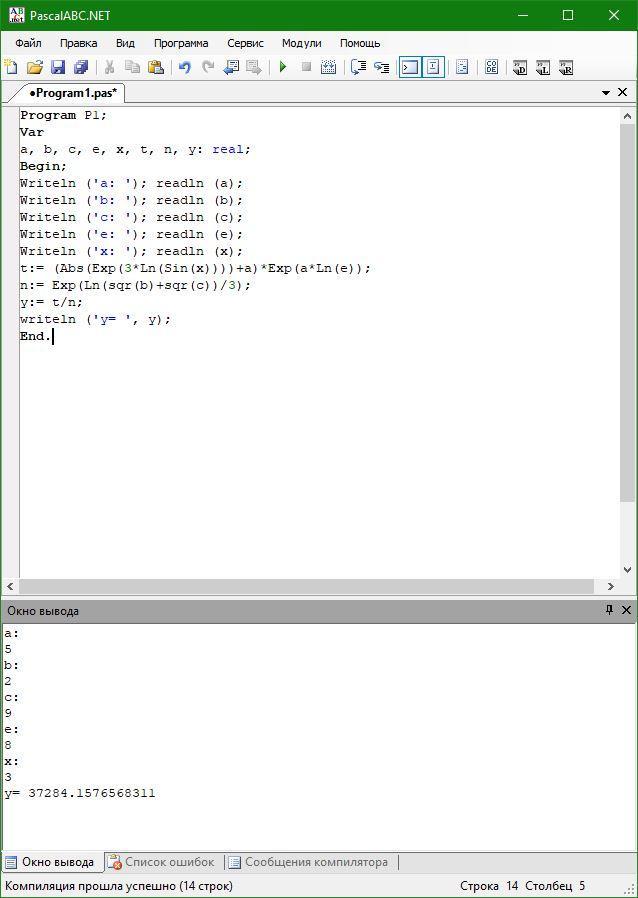
Task: Open the Модули menu
Action: point(301,44)
